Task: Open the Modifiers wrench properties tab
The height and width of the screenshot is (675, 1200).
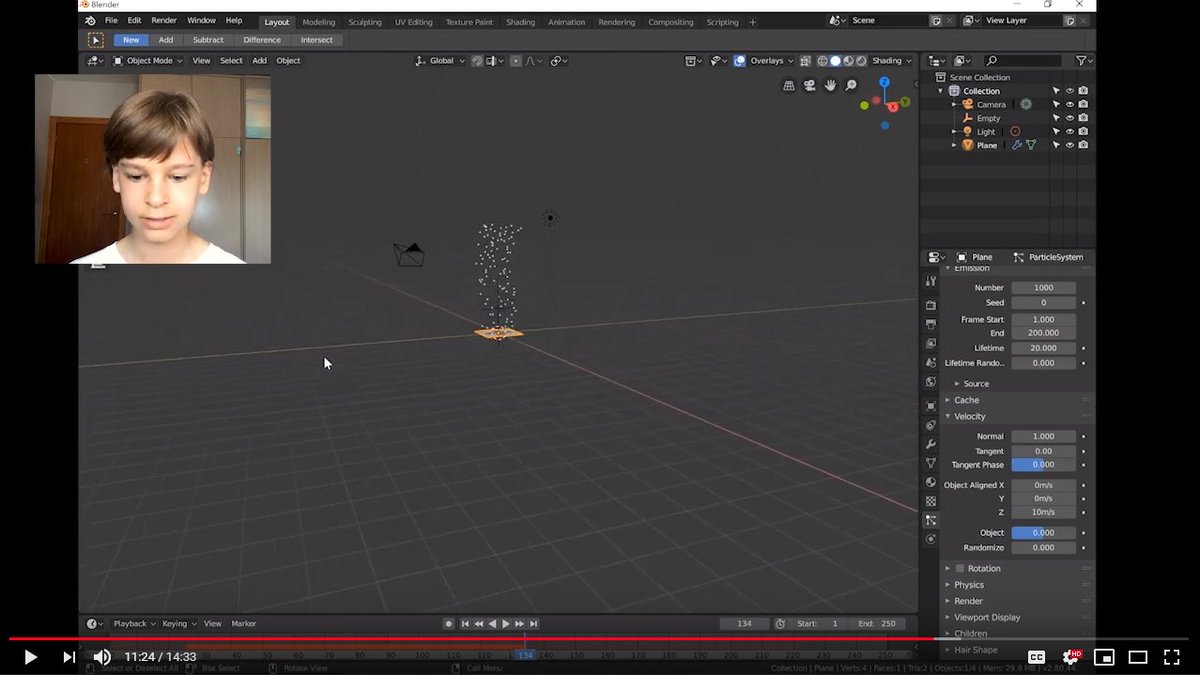Action: click(x=931, y=444)
